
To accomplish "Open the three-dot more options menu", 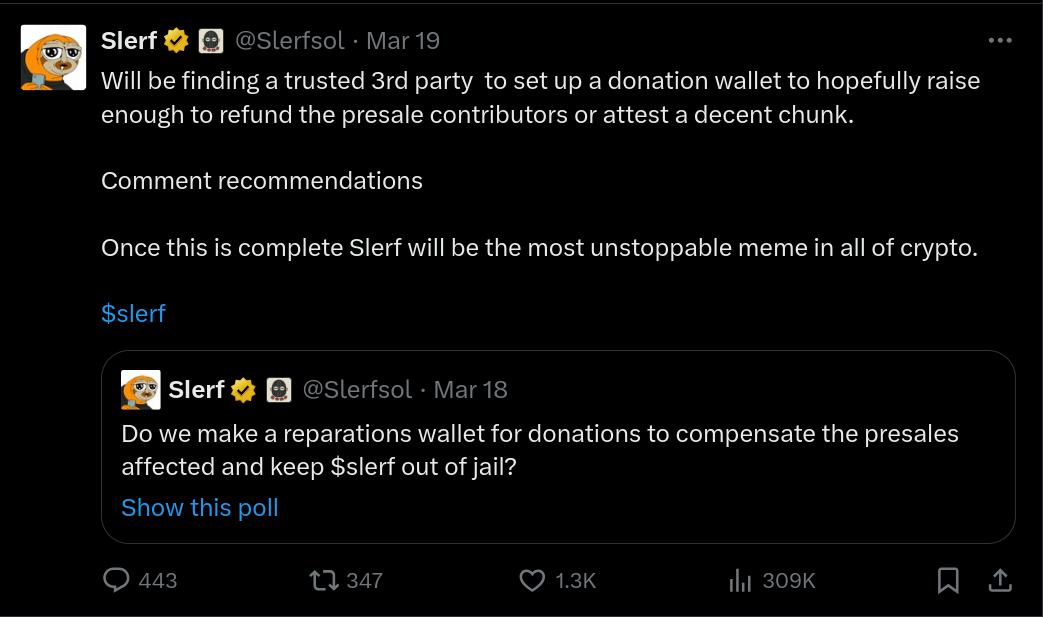I will [1000, 41].
